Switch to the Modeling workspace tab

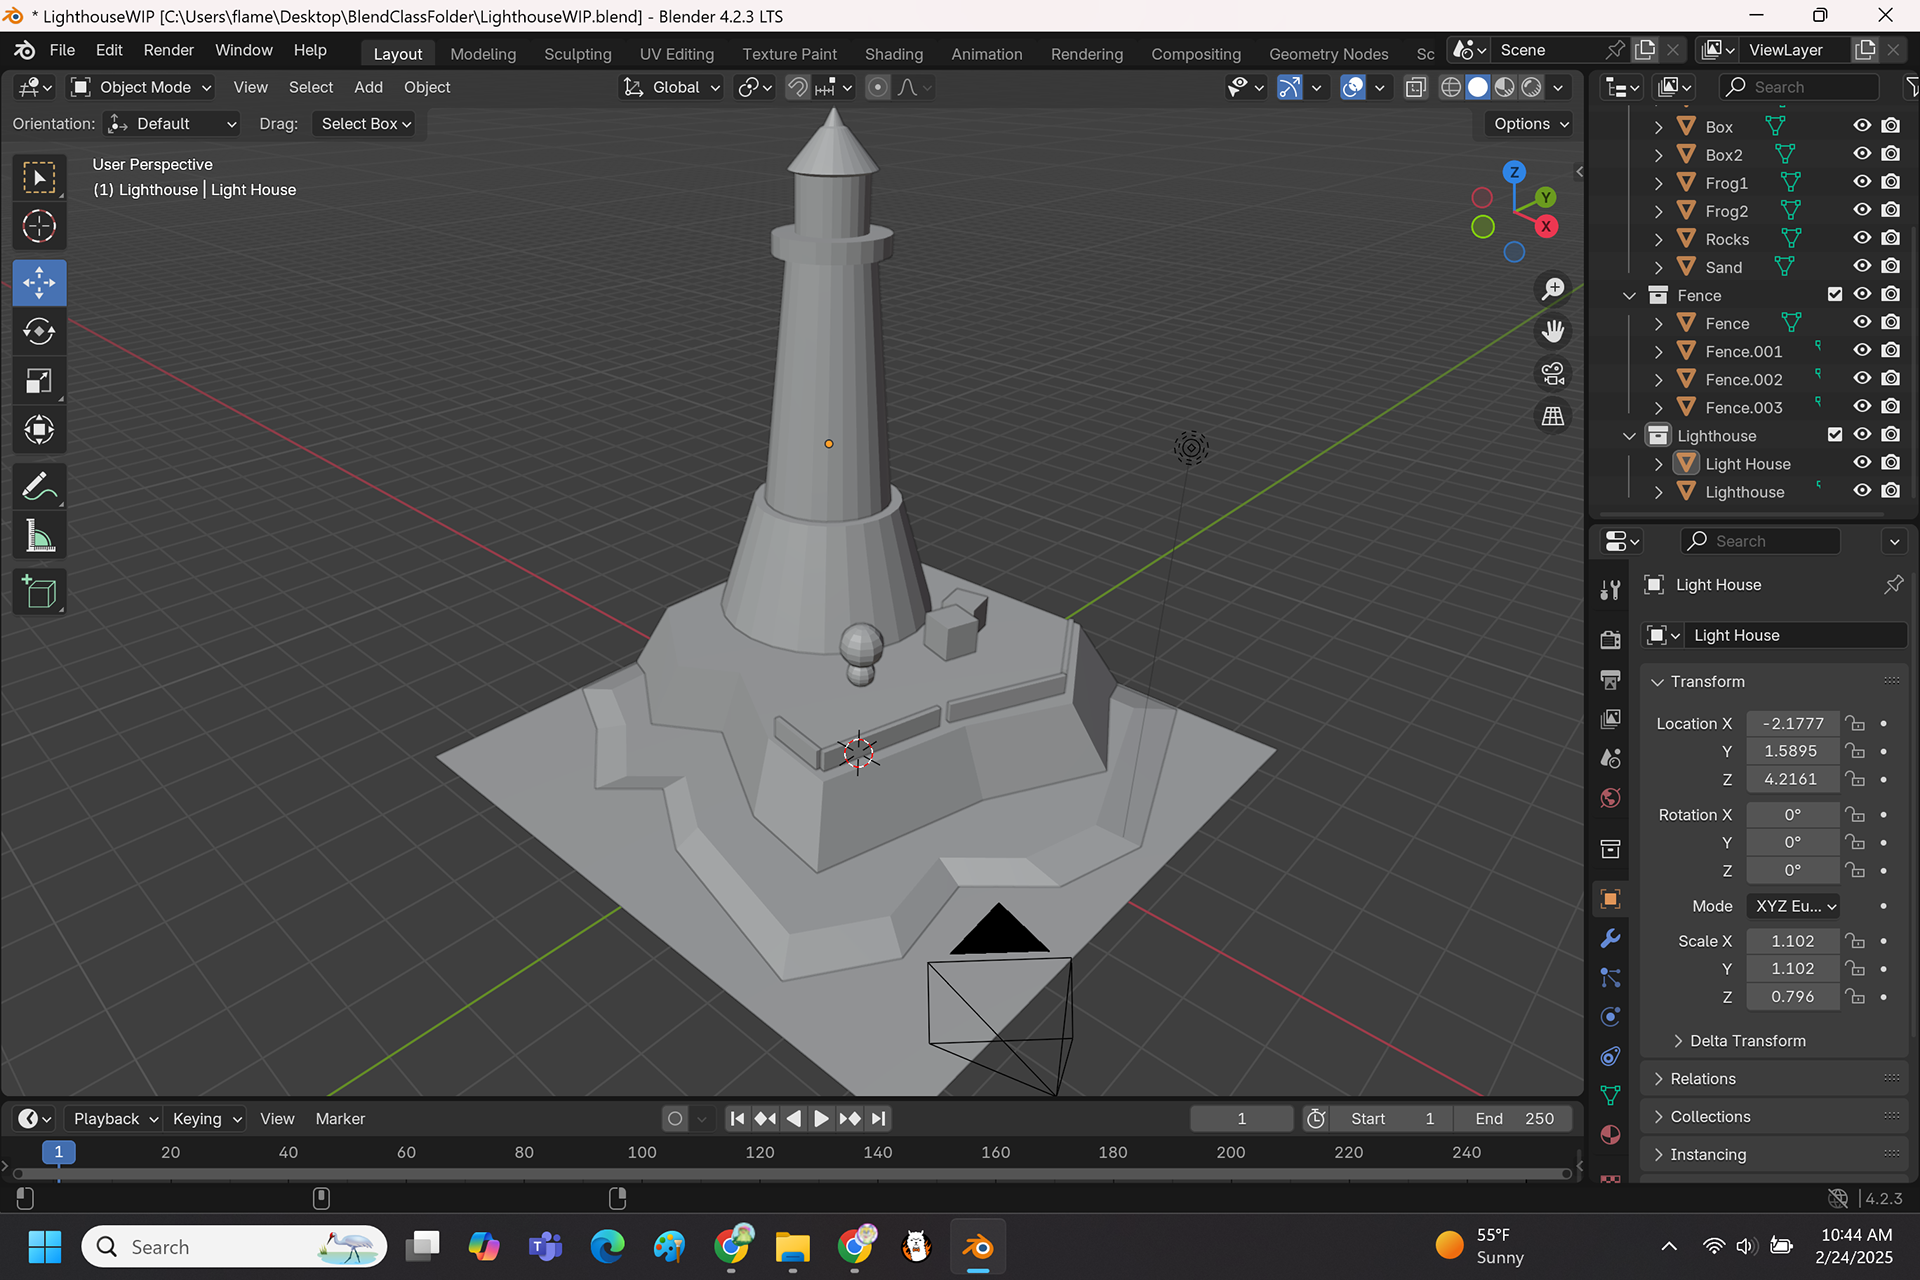pyautogui.click(x=483, y=54)
